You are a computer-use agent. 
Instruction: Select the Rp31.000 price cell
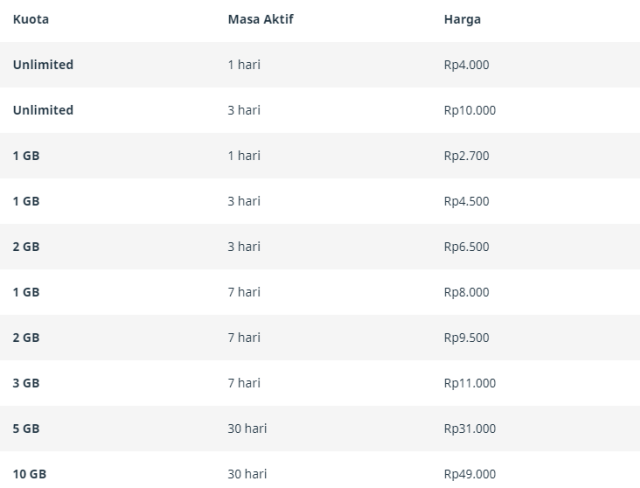coord(470,429)
